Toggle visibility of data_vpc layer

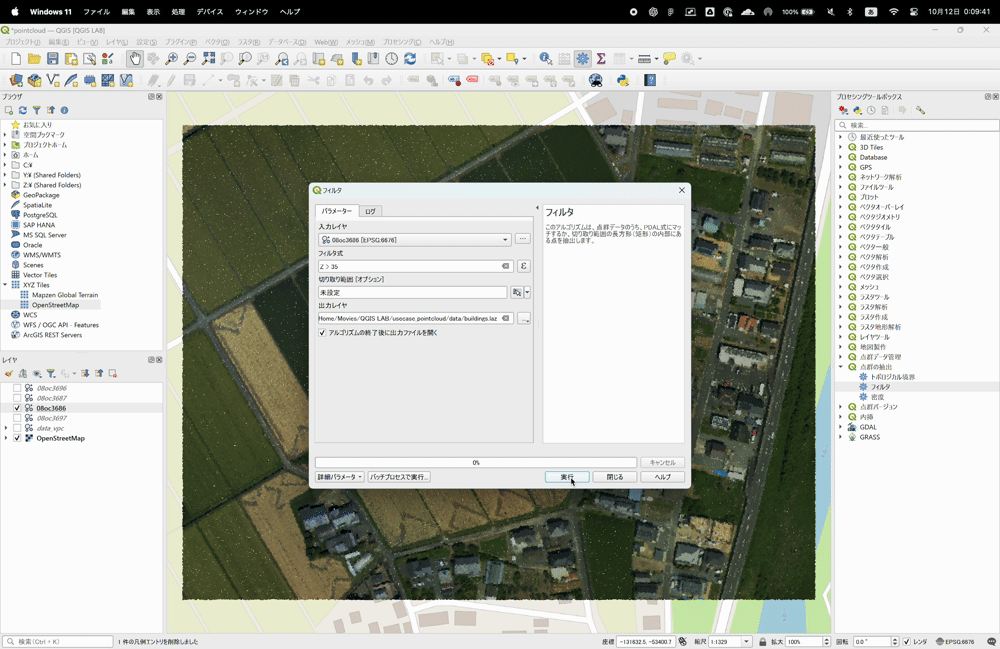pyautogui.click(x=17, y=428)
